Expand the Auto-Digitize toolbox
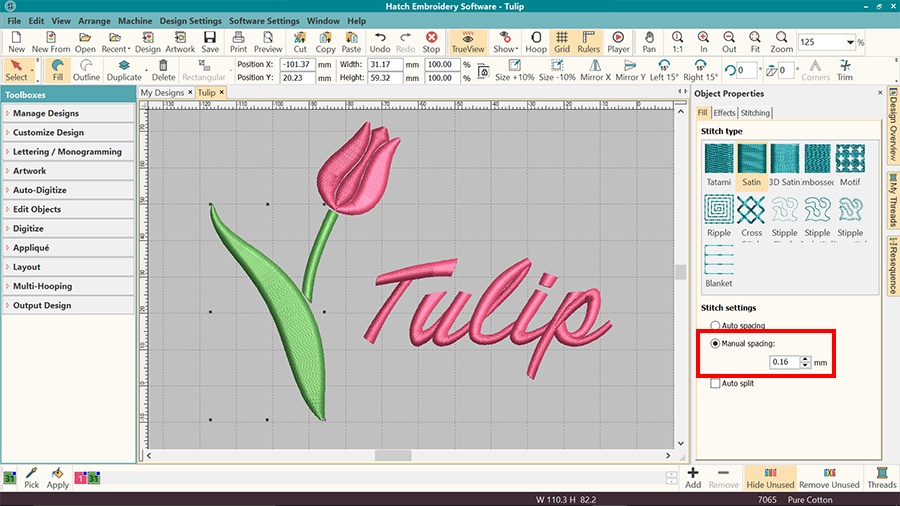Screen dimensions: 900x506 click(68, 190)
